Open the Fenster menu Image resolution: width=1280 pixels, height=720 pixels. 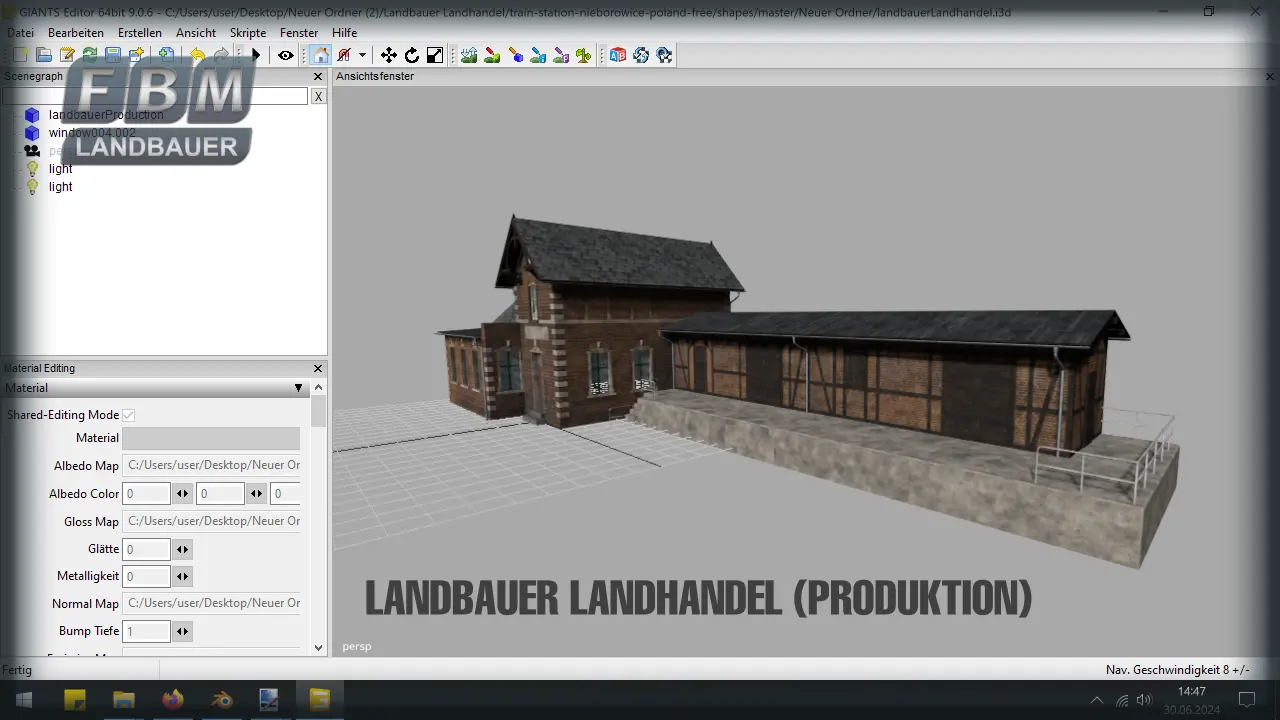(x=299, y=33)
